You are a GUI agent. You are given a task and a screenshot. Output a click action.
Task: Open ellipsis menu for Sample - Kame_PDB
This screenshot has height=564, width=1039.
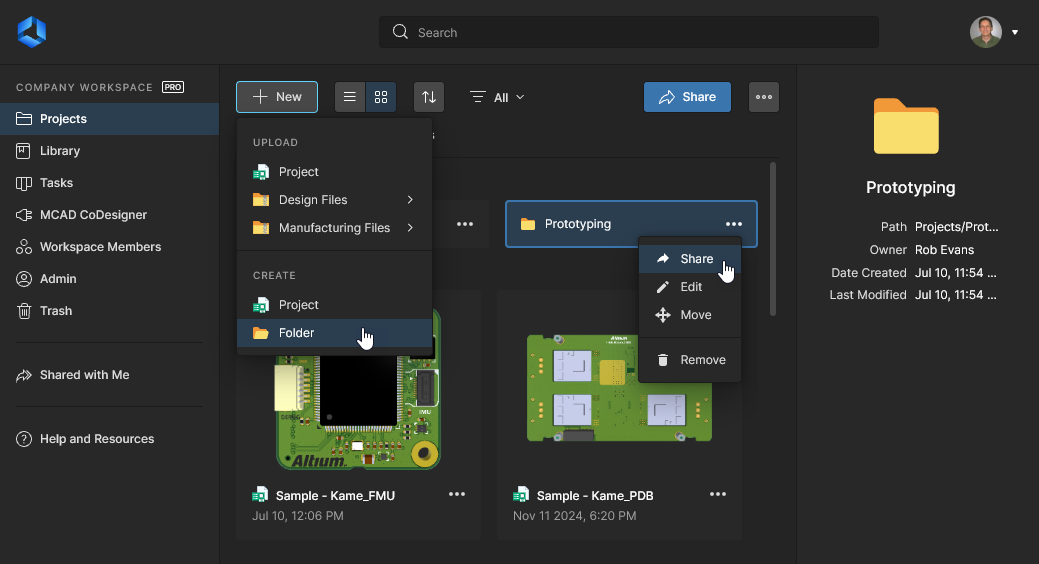point(718,494)
